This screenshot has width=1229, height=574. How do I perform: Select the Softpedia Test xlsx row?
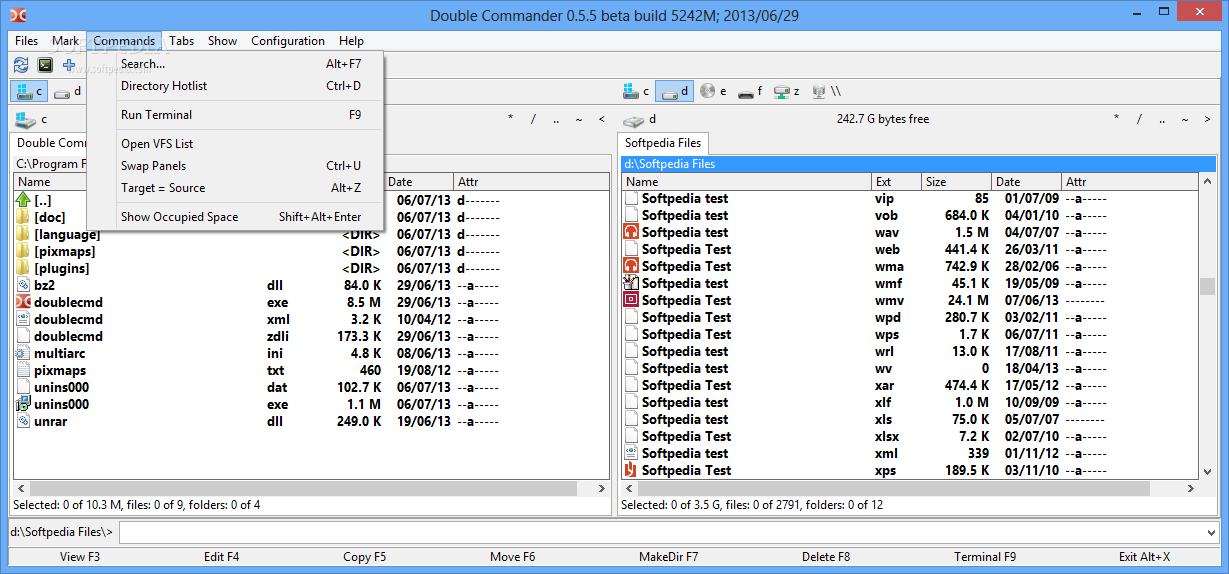tap(909, 436)
